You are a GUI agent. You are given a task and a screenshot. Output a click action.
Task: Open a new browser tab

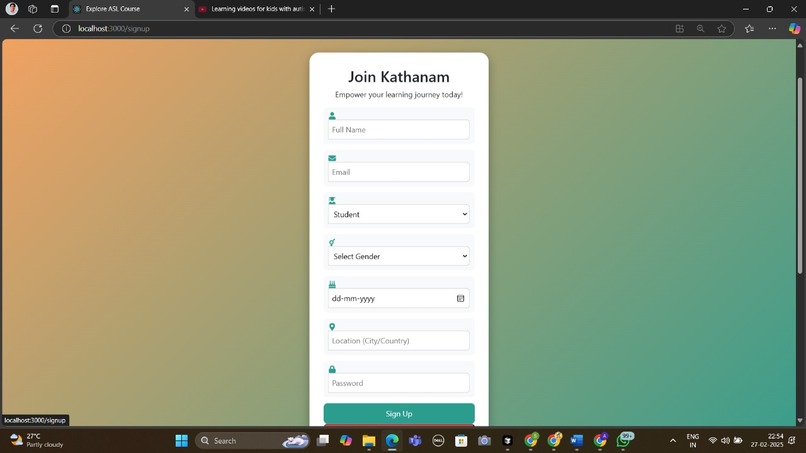click(x=332, y=9)
